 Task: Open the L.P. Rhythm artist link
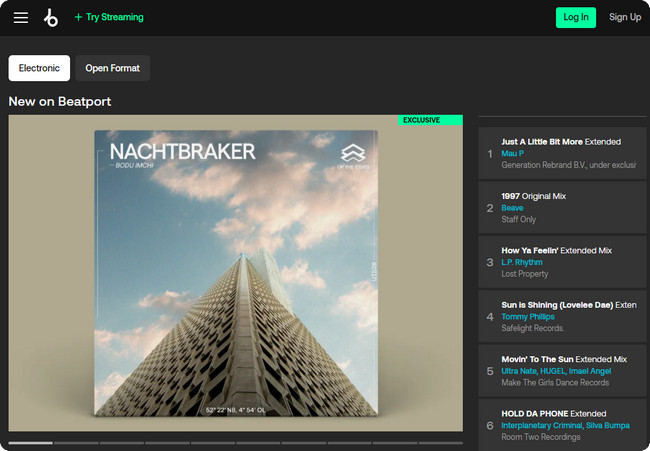point(521,262)
